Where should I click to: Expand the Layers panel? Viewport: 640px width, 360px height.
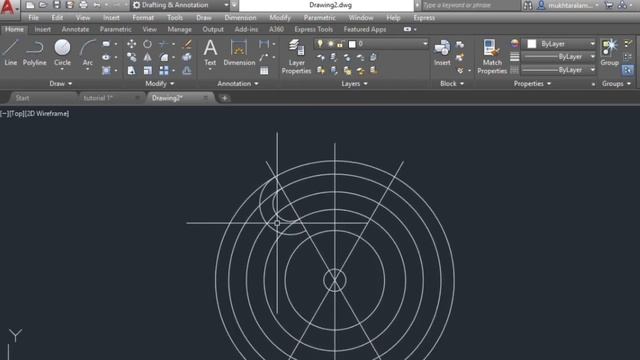(354, 83)
